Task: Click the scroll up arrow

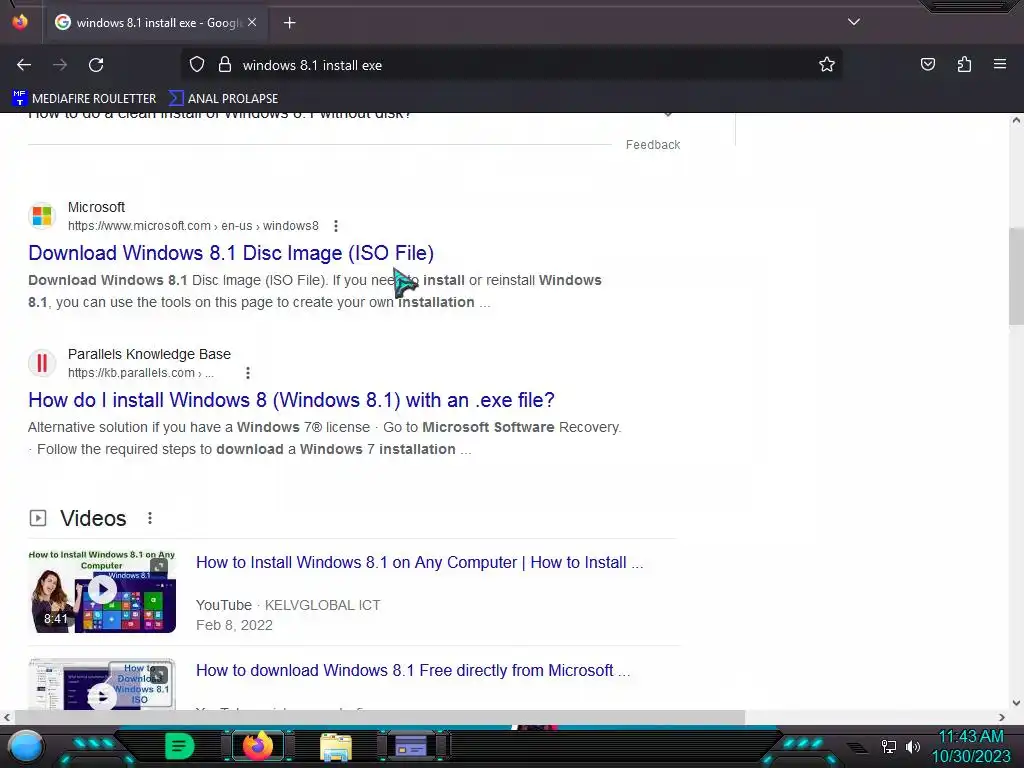Action: pos(1016,120)
